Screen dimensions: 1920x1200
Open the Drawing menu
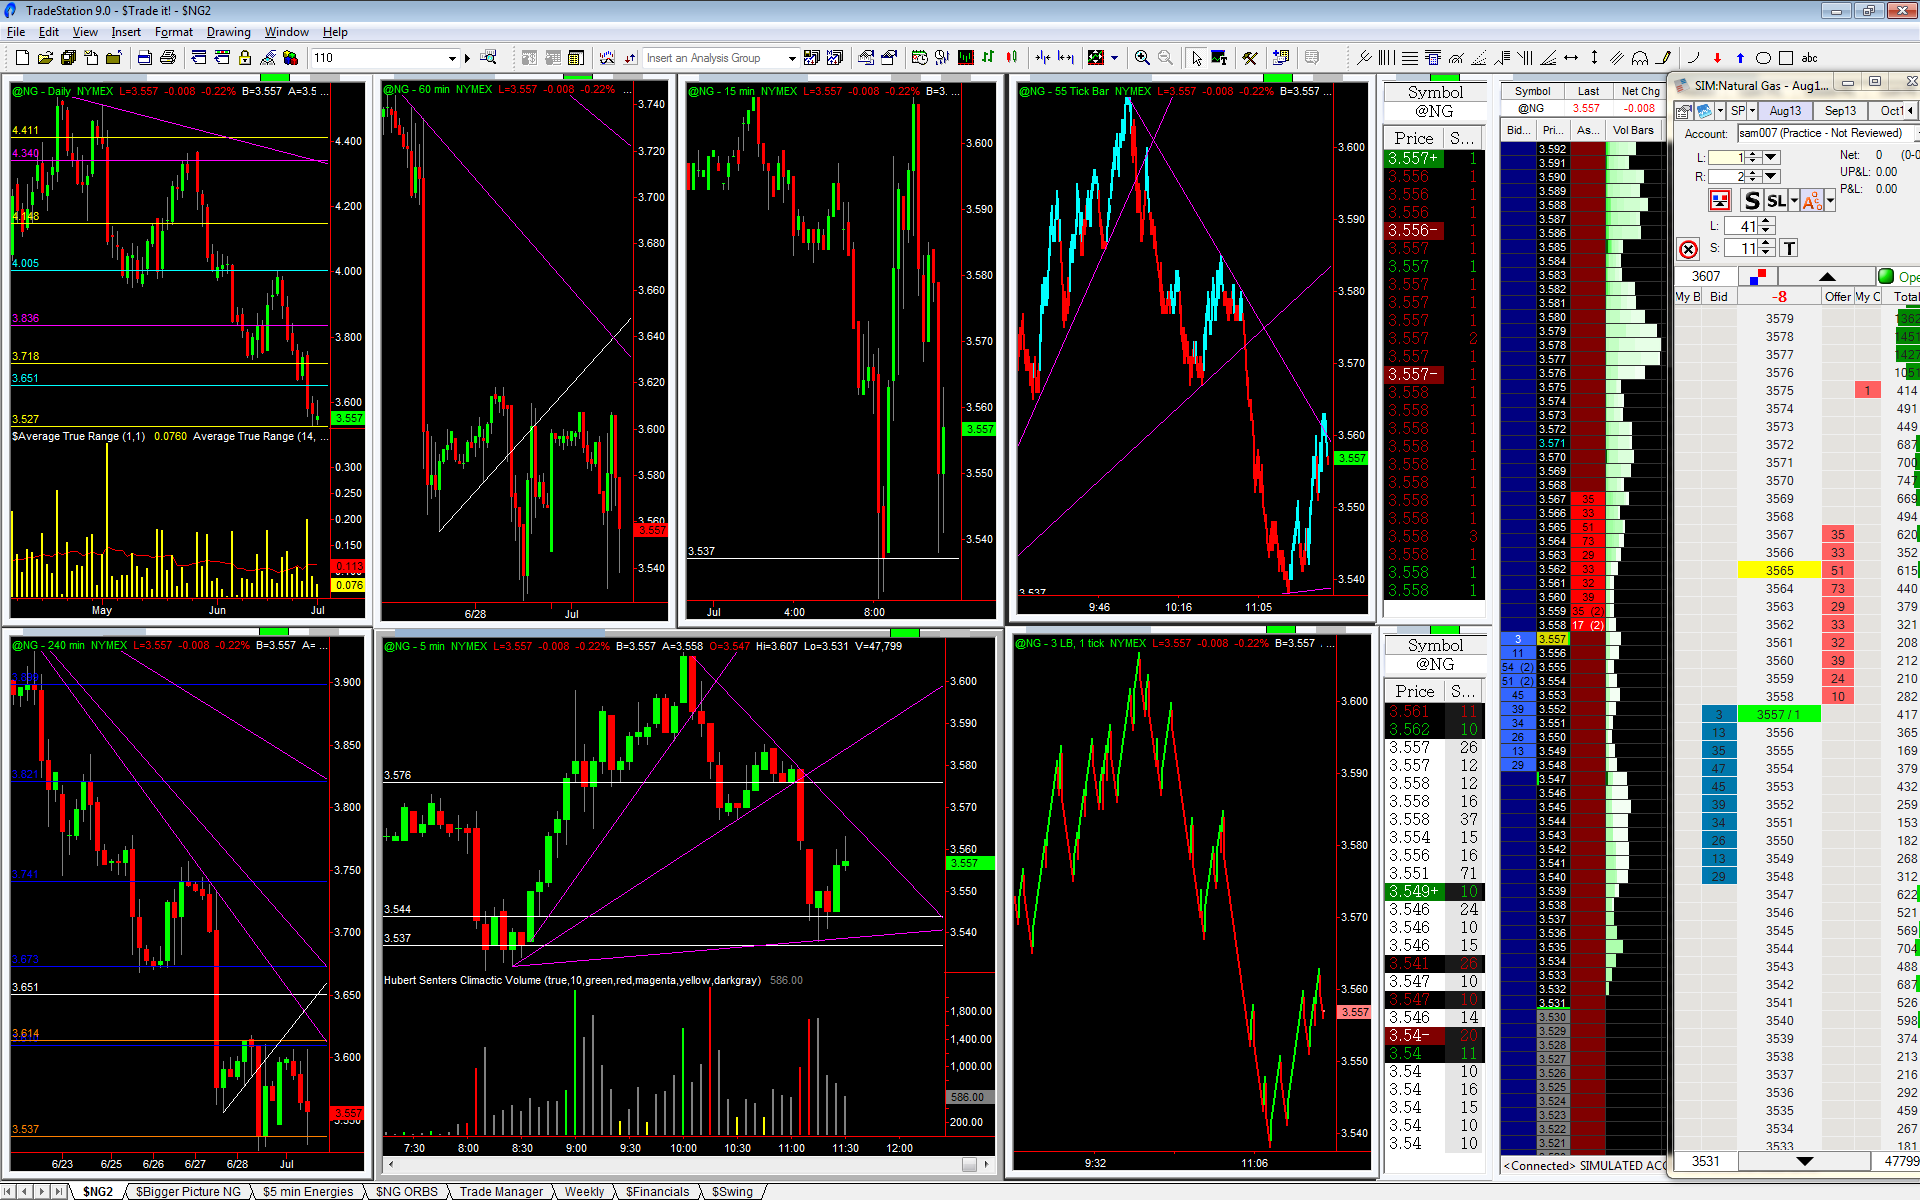pos(228,32)
